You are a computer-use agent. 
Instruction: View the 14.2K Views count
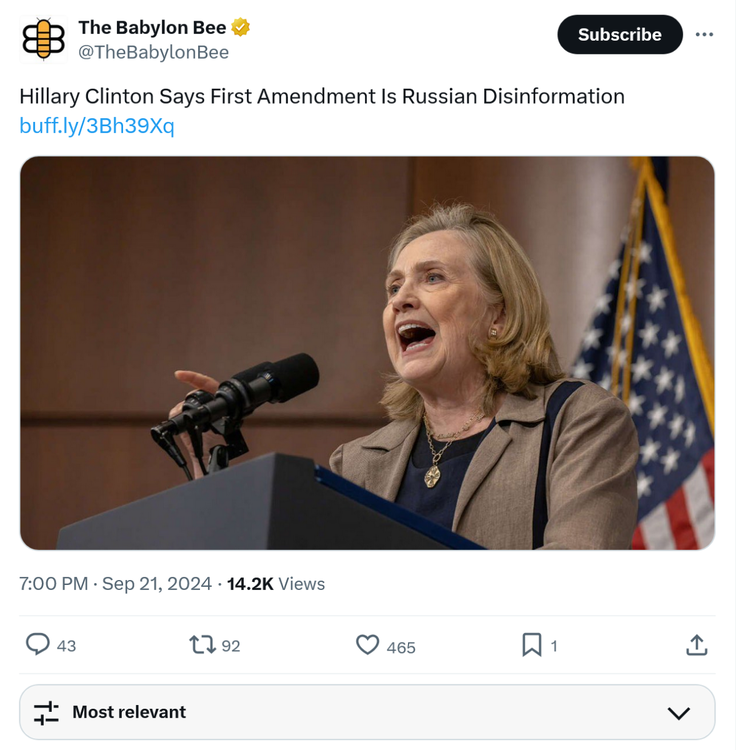(276, 583)
